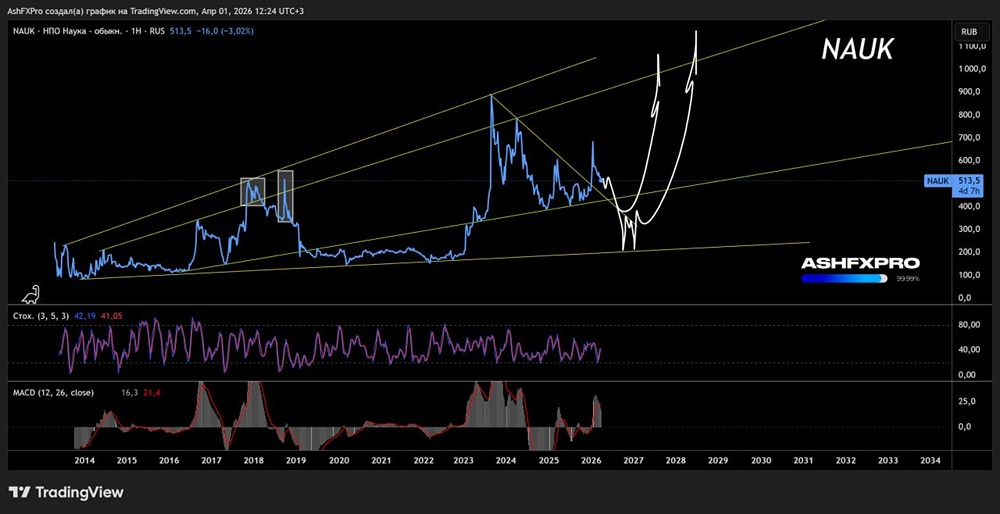Select the 513,5 price value in the symbol legend

click(178, 31)
